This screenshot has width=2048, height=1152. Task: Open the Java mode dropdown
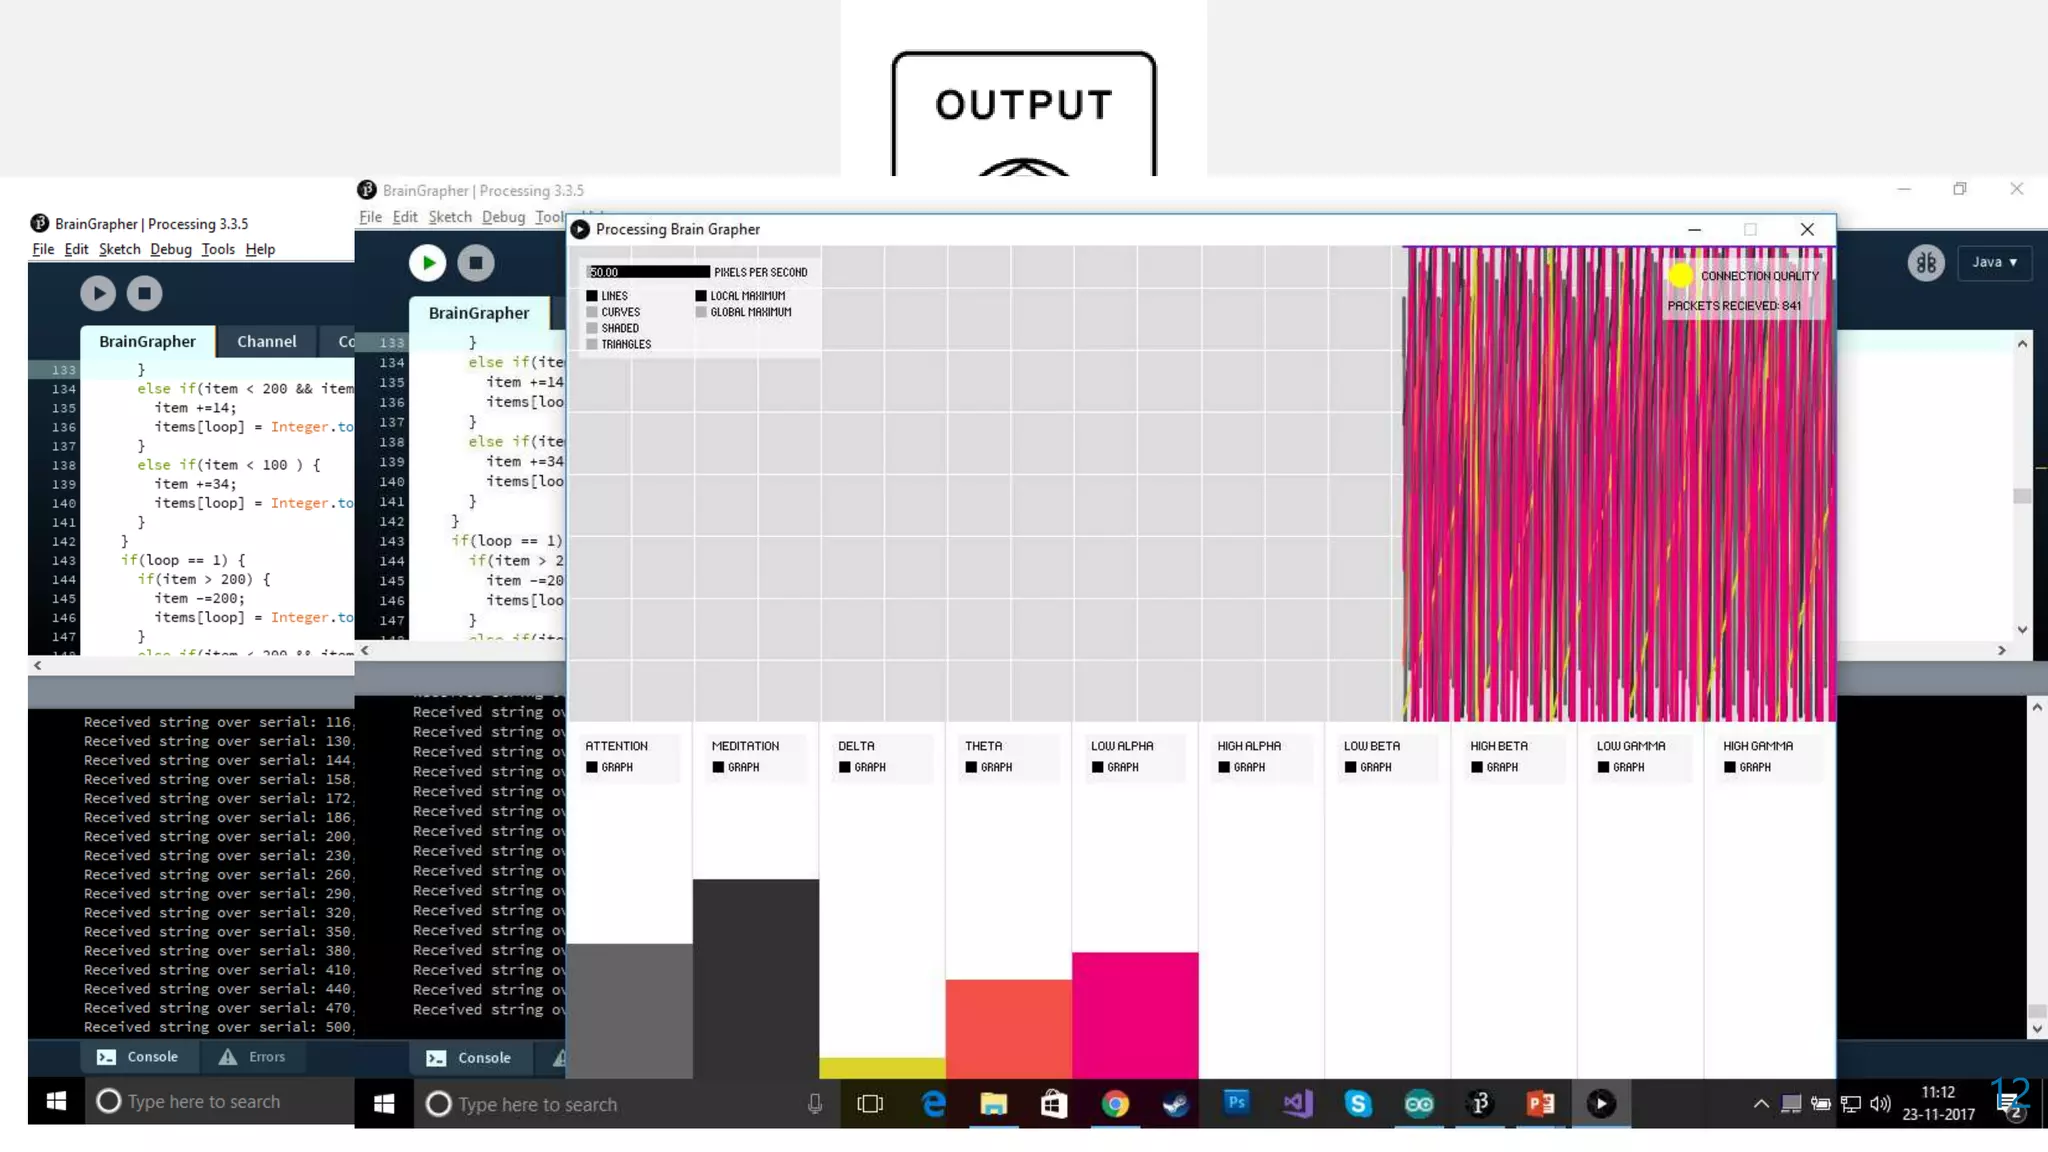click(x=1994, y=262)
